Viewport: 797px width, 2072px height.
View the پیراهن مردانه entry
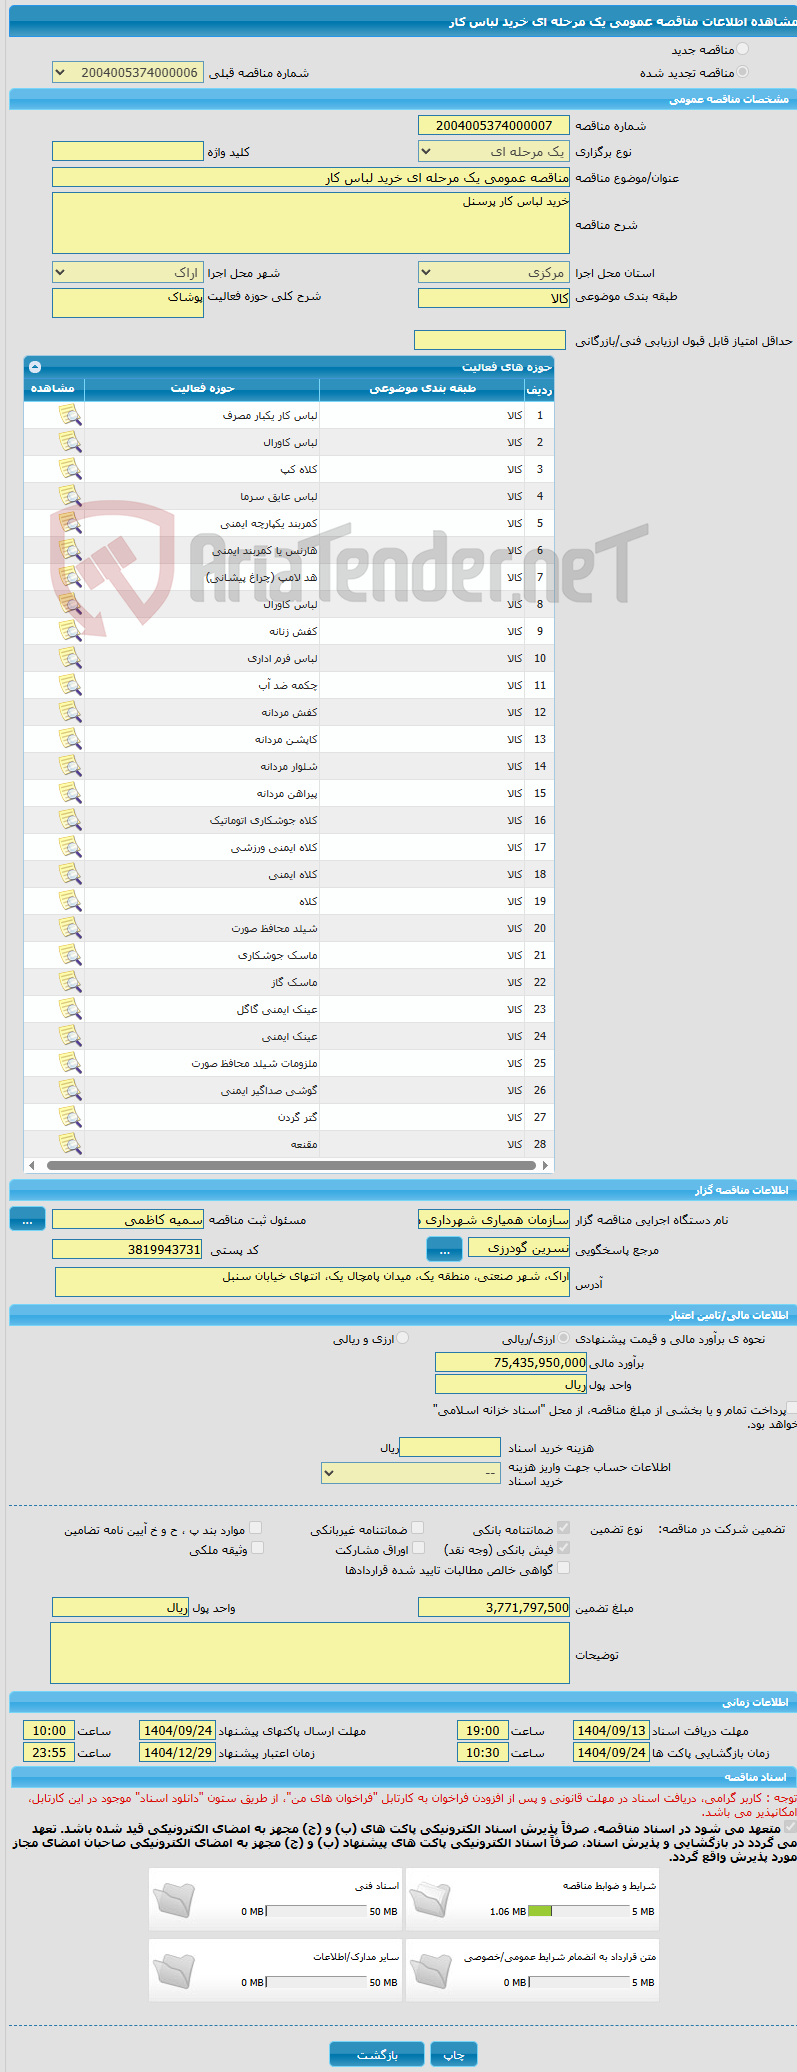(70, 793)
